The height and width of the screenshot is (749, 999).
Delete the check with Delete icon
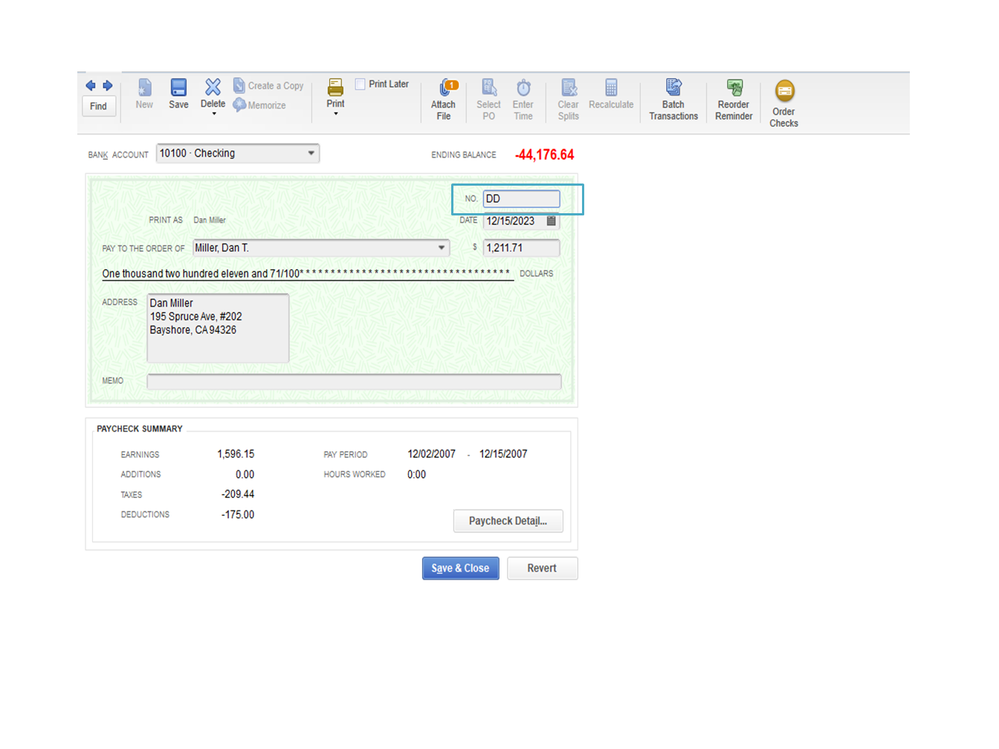(x=213, y=93)
